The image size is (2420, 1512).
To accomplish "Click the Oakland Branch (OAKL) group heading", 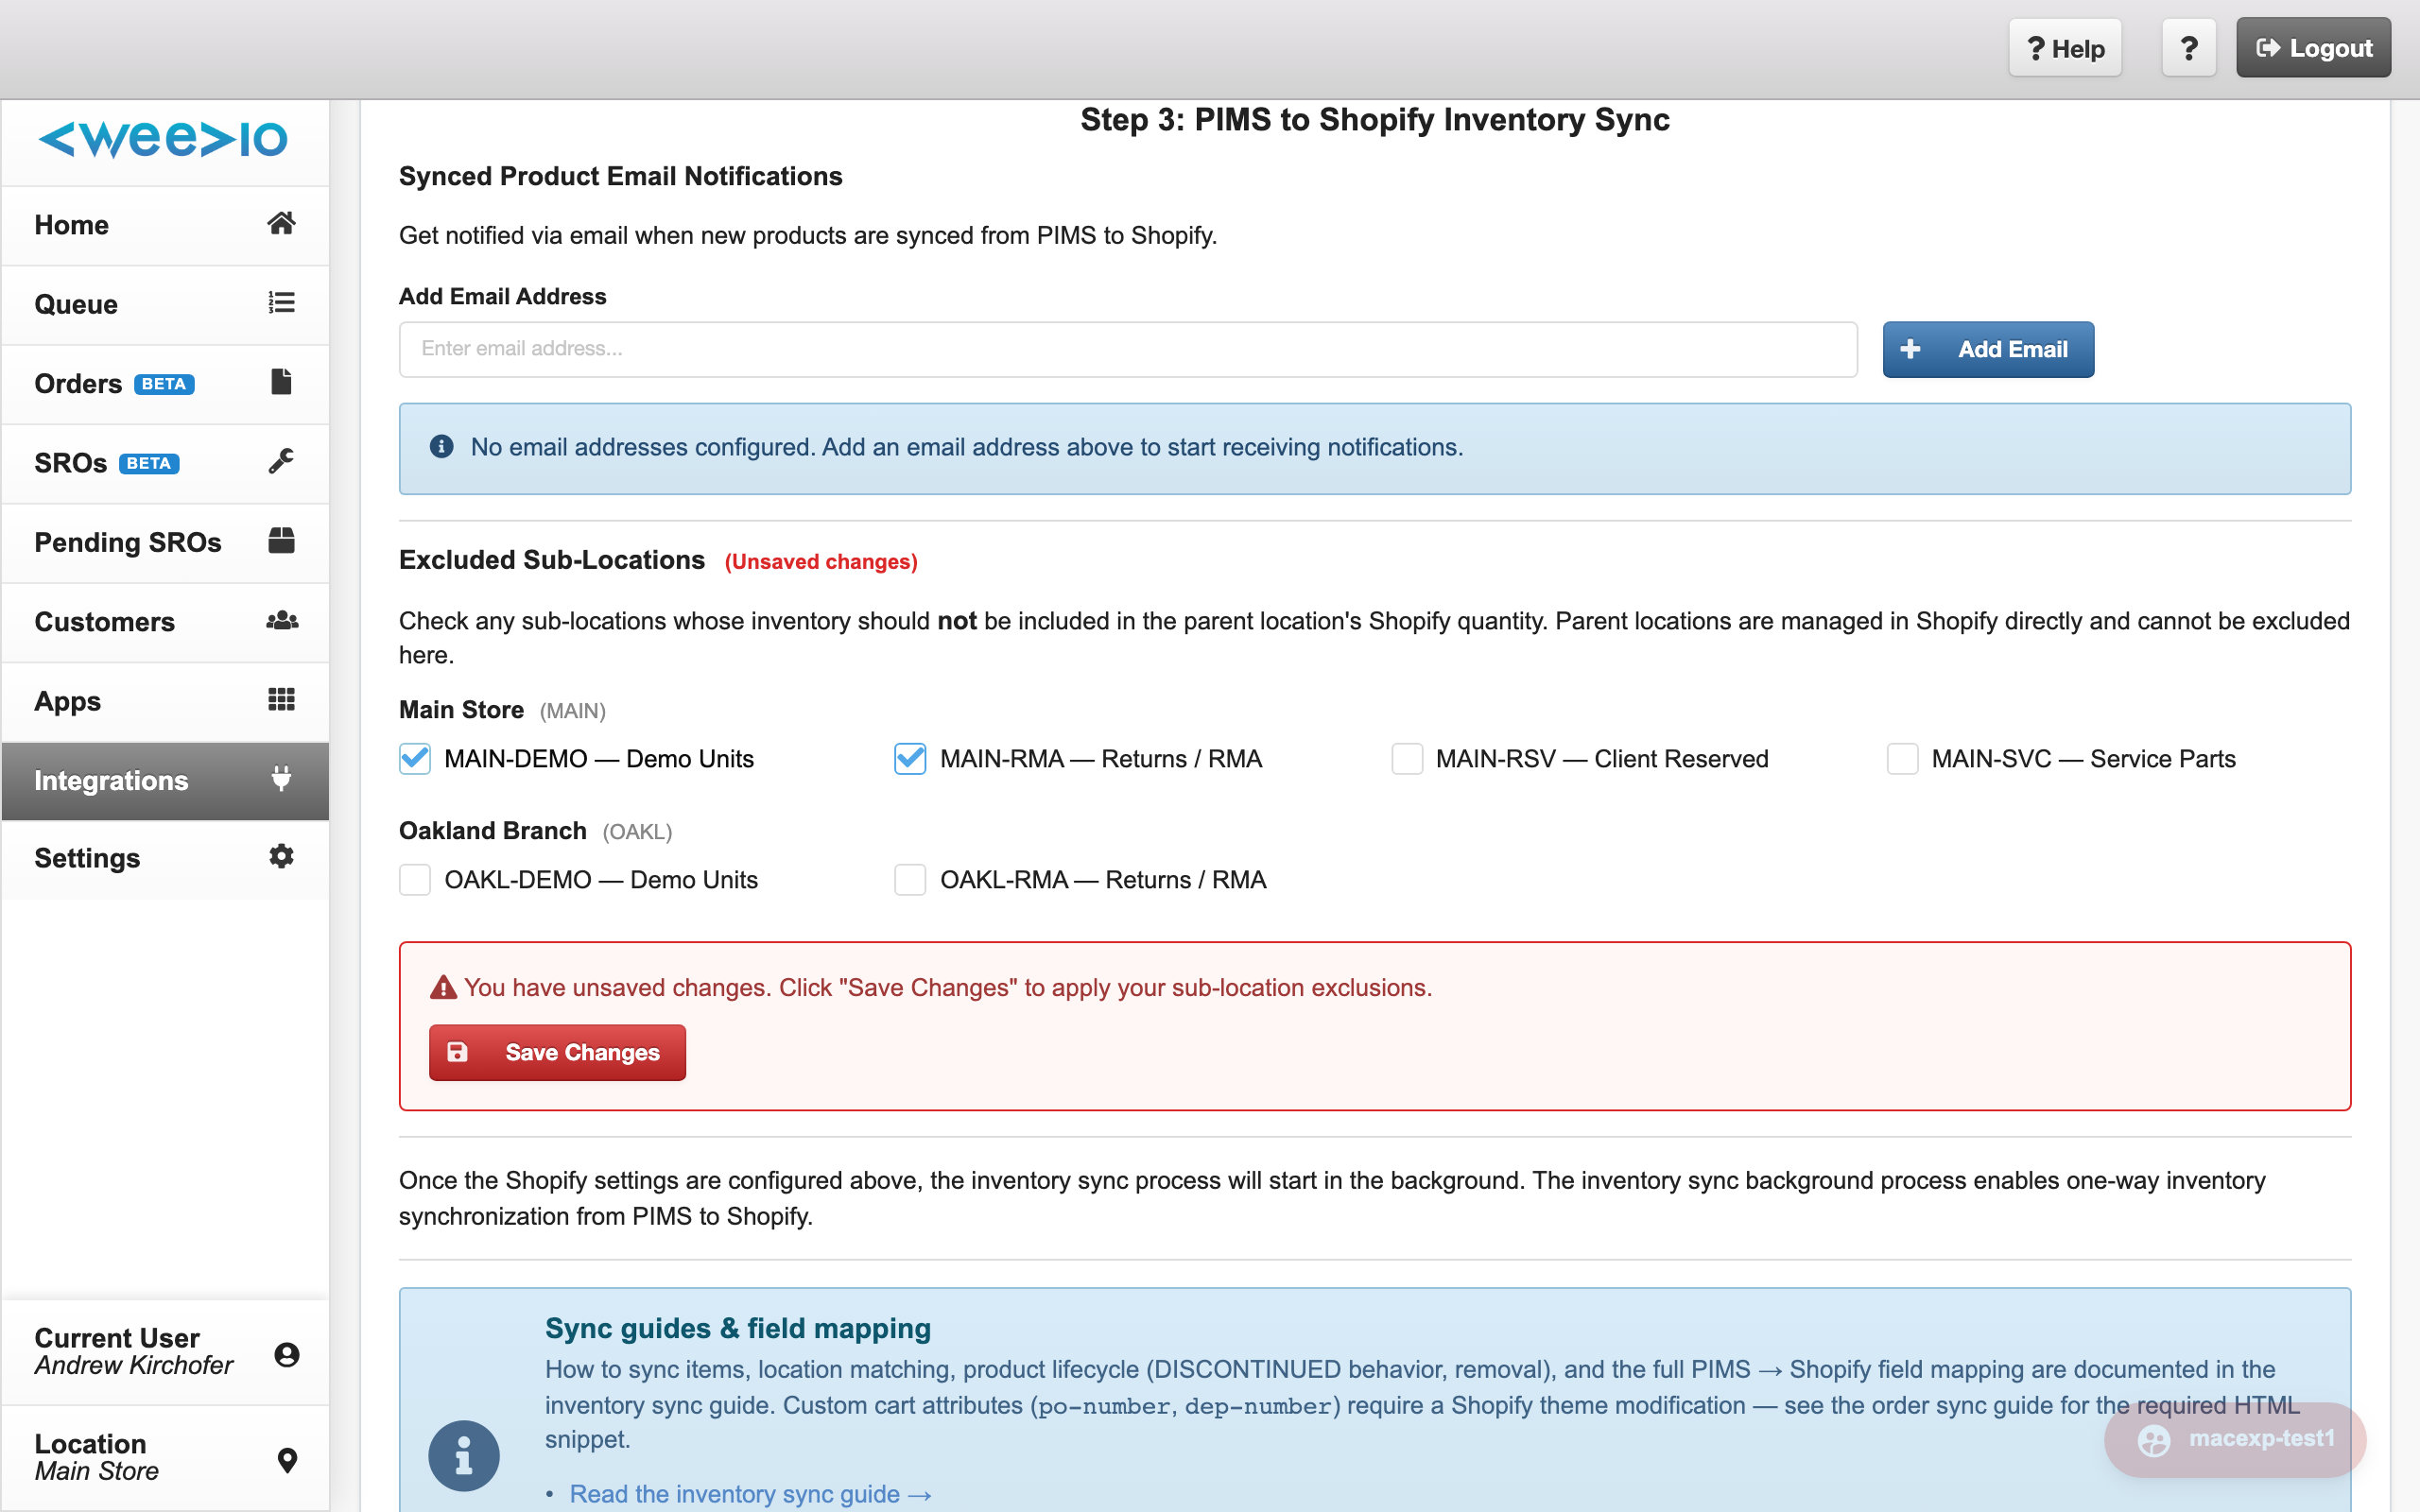I will 535,831.
